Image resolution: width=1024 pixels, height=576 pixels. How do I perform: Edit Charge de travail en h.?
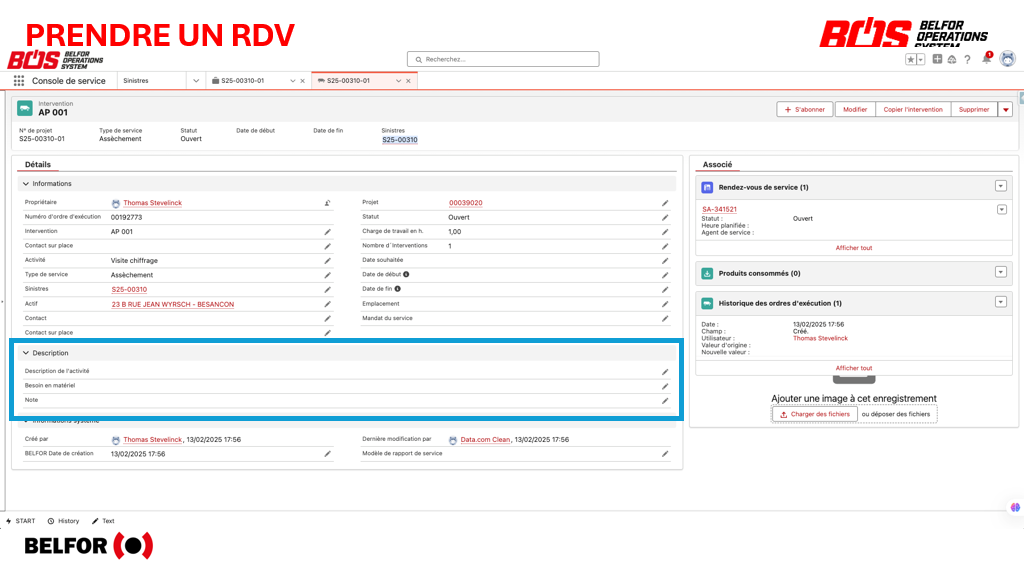click(x=665, y=232)
